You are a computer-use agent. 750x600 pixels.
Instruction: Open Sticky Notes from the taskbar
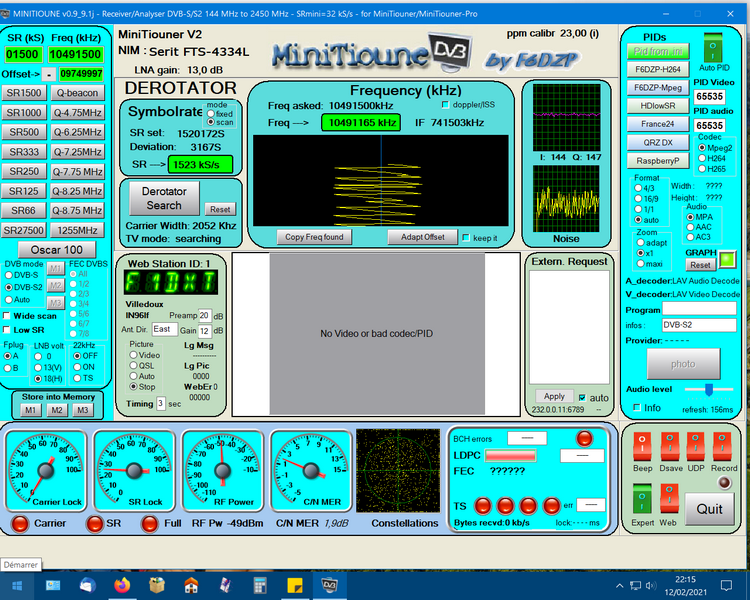(295, 585)
